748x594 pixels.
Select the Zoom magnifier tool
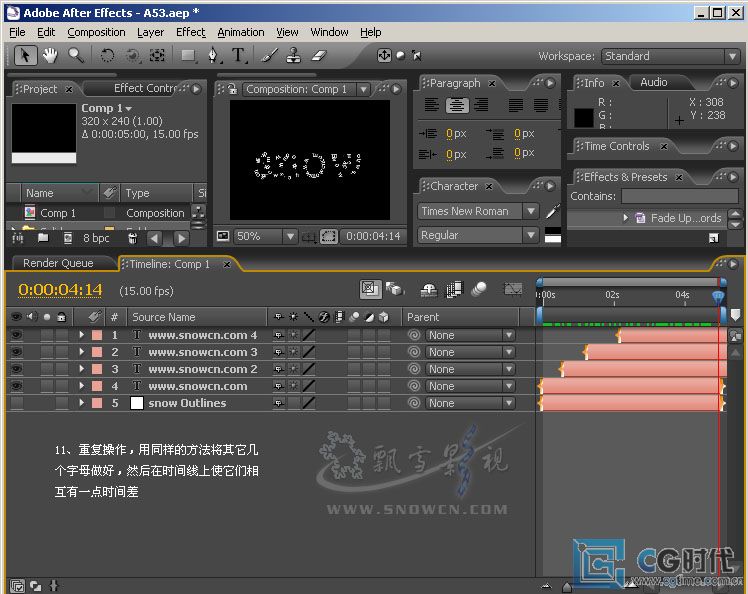click(76, 55)
